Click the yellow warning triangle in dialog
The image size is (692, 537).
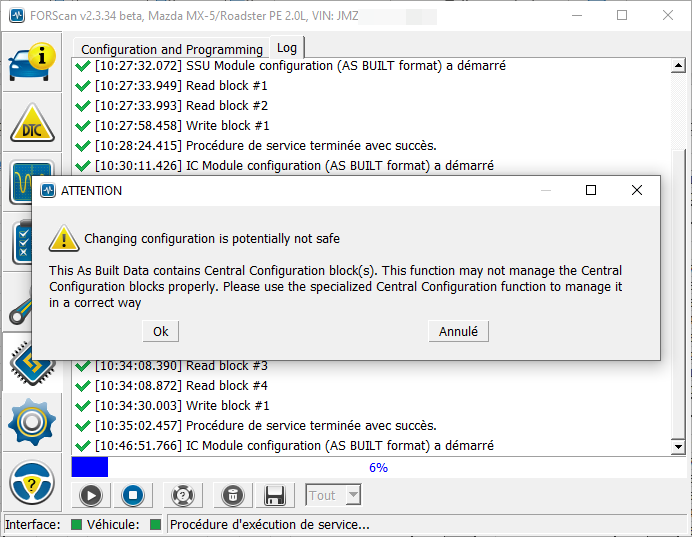tap(64, 238)
